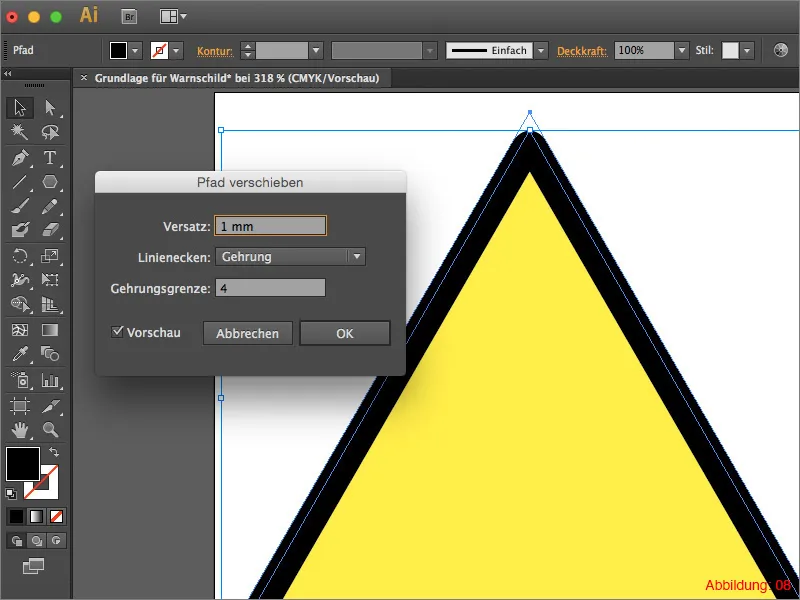The width and height of the screenshot is (800, 600).
Task: Apply solid Color mode button
Action: [x=16, y=516]
